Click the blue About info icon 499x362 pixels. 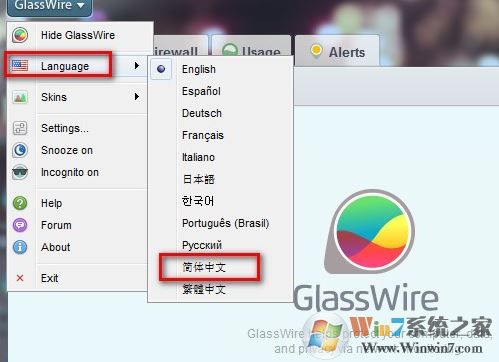click(x=20, y=247)
